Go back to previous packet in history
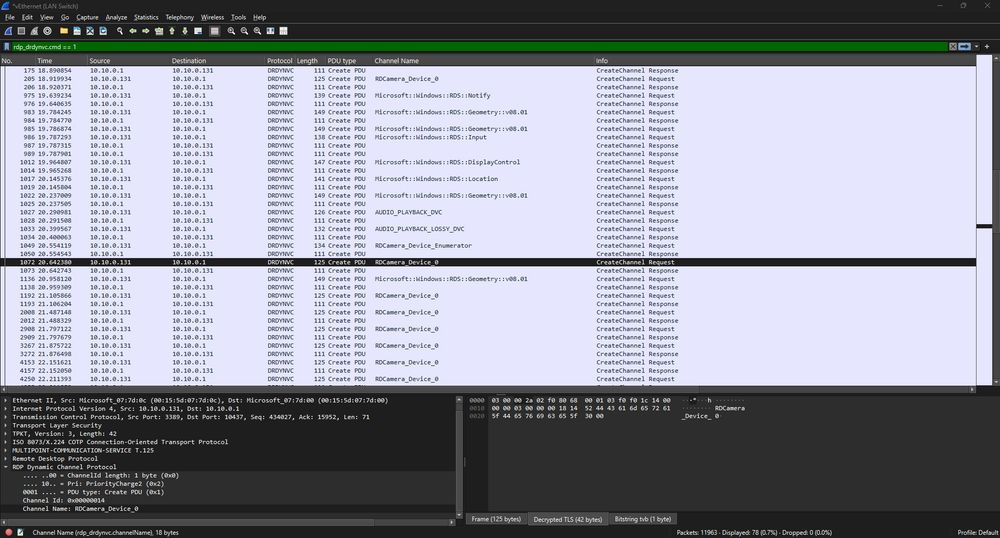The image size is (1000, 538). click(133, 31)
